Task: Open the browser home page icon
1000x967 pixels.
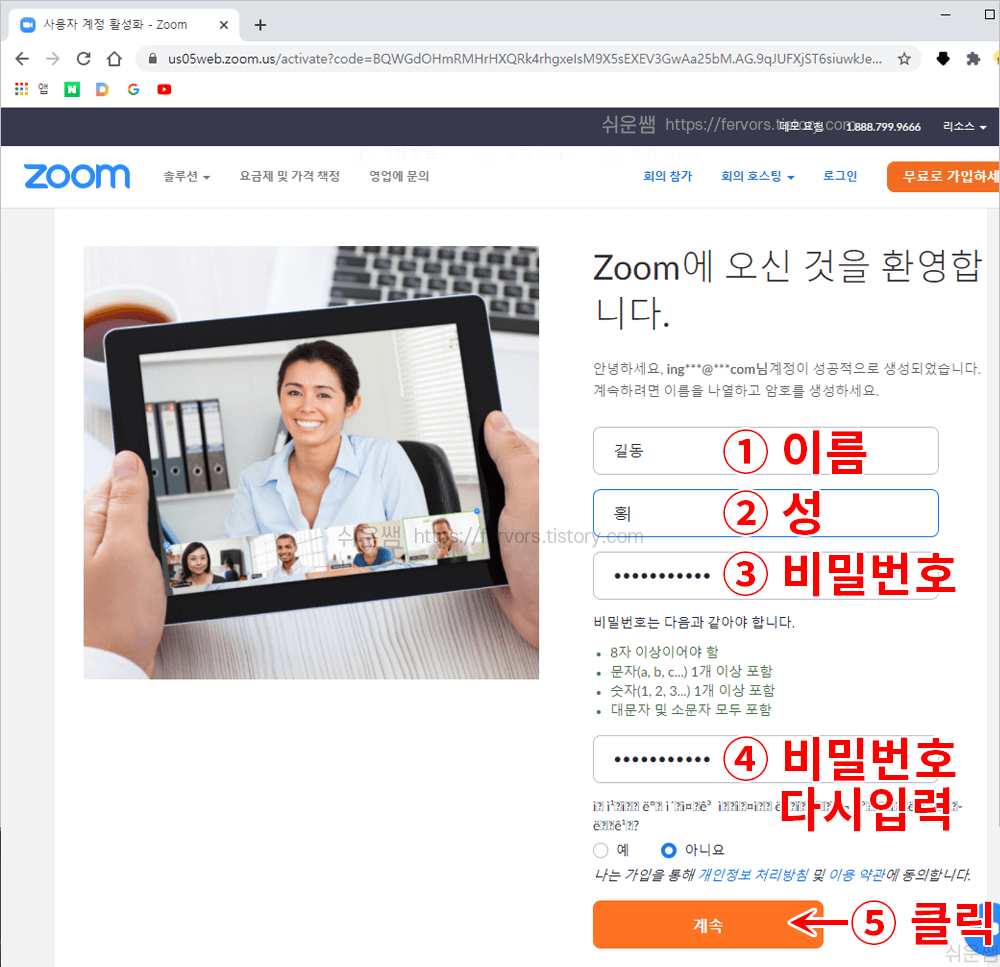Action: (114, 59)
